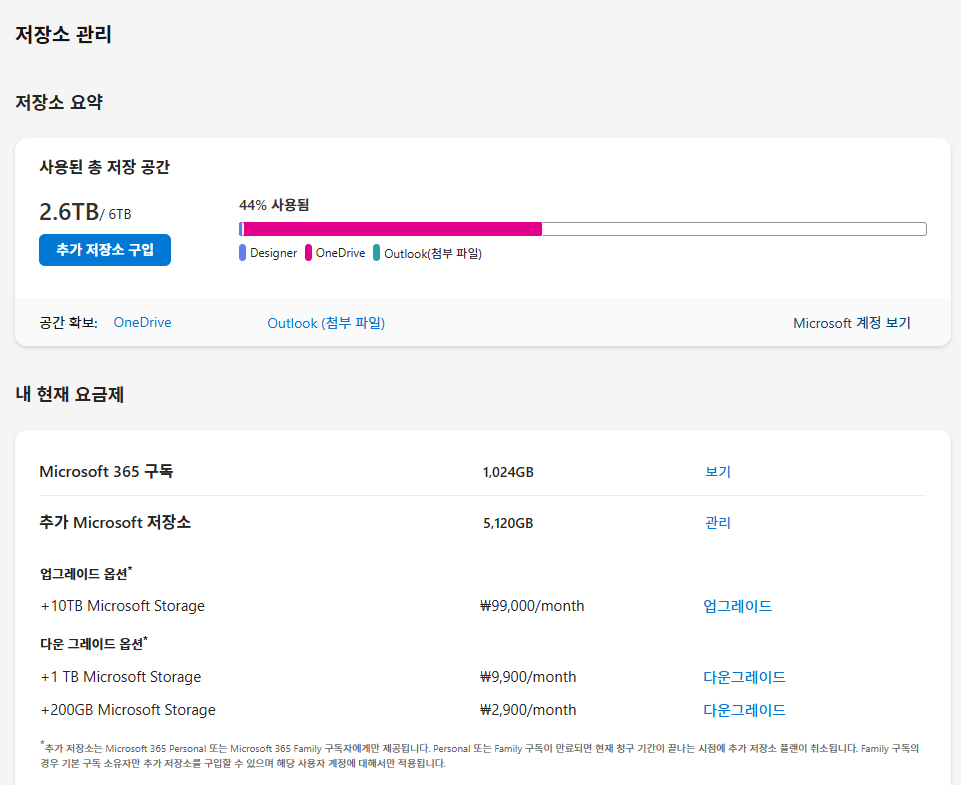Click the 다운 그레이드 옵션 heading

94,643
